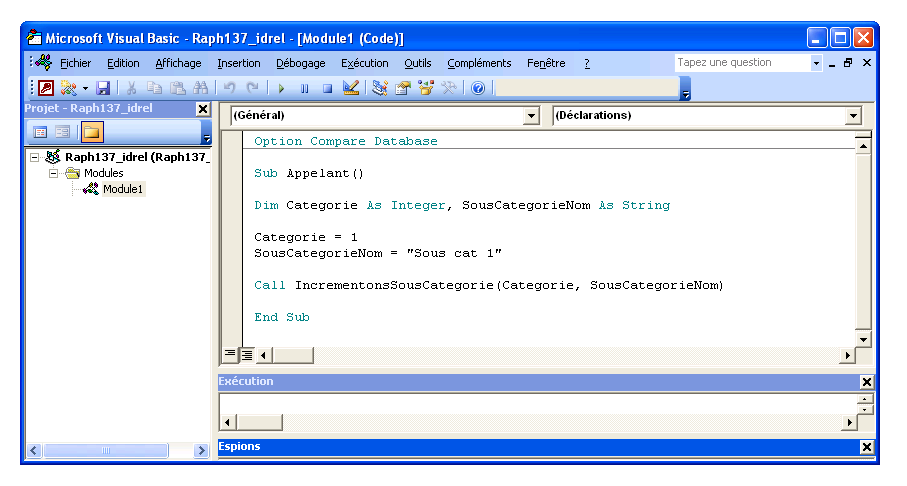Screen dimensions: 907x486
Task: Open the help question box dropdown arrow
Action: click(816, 63)
